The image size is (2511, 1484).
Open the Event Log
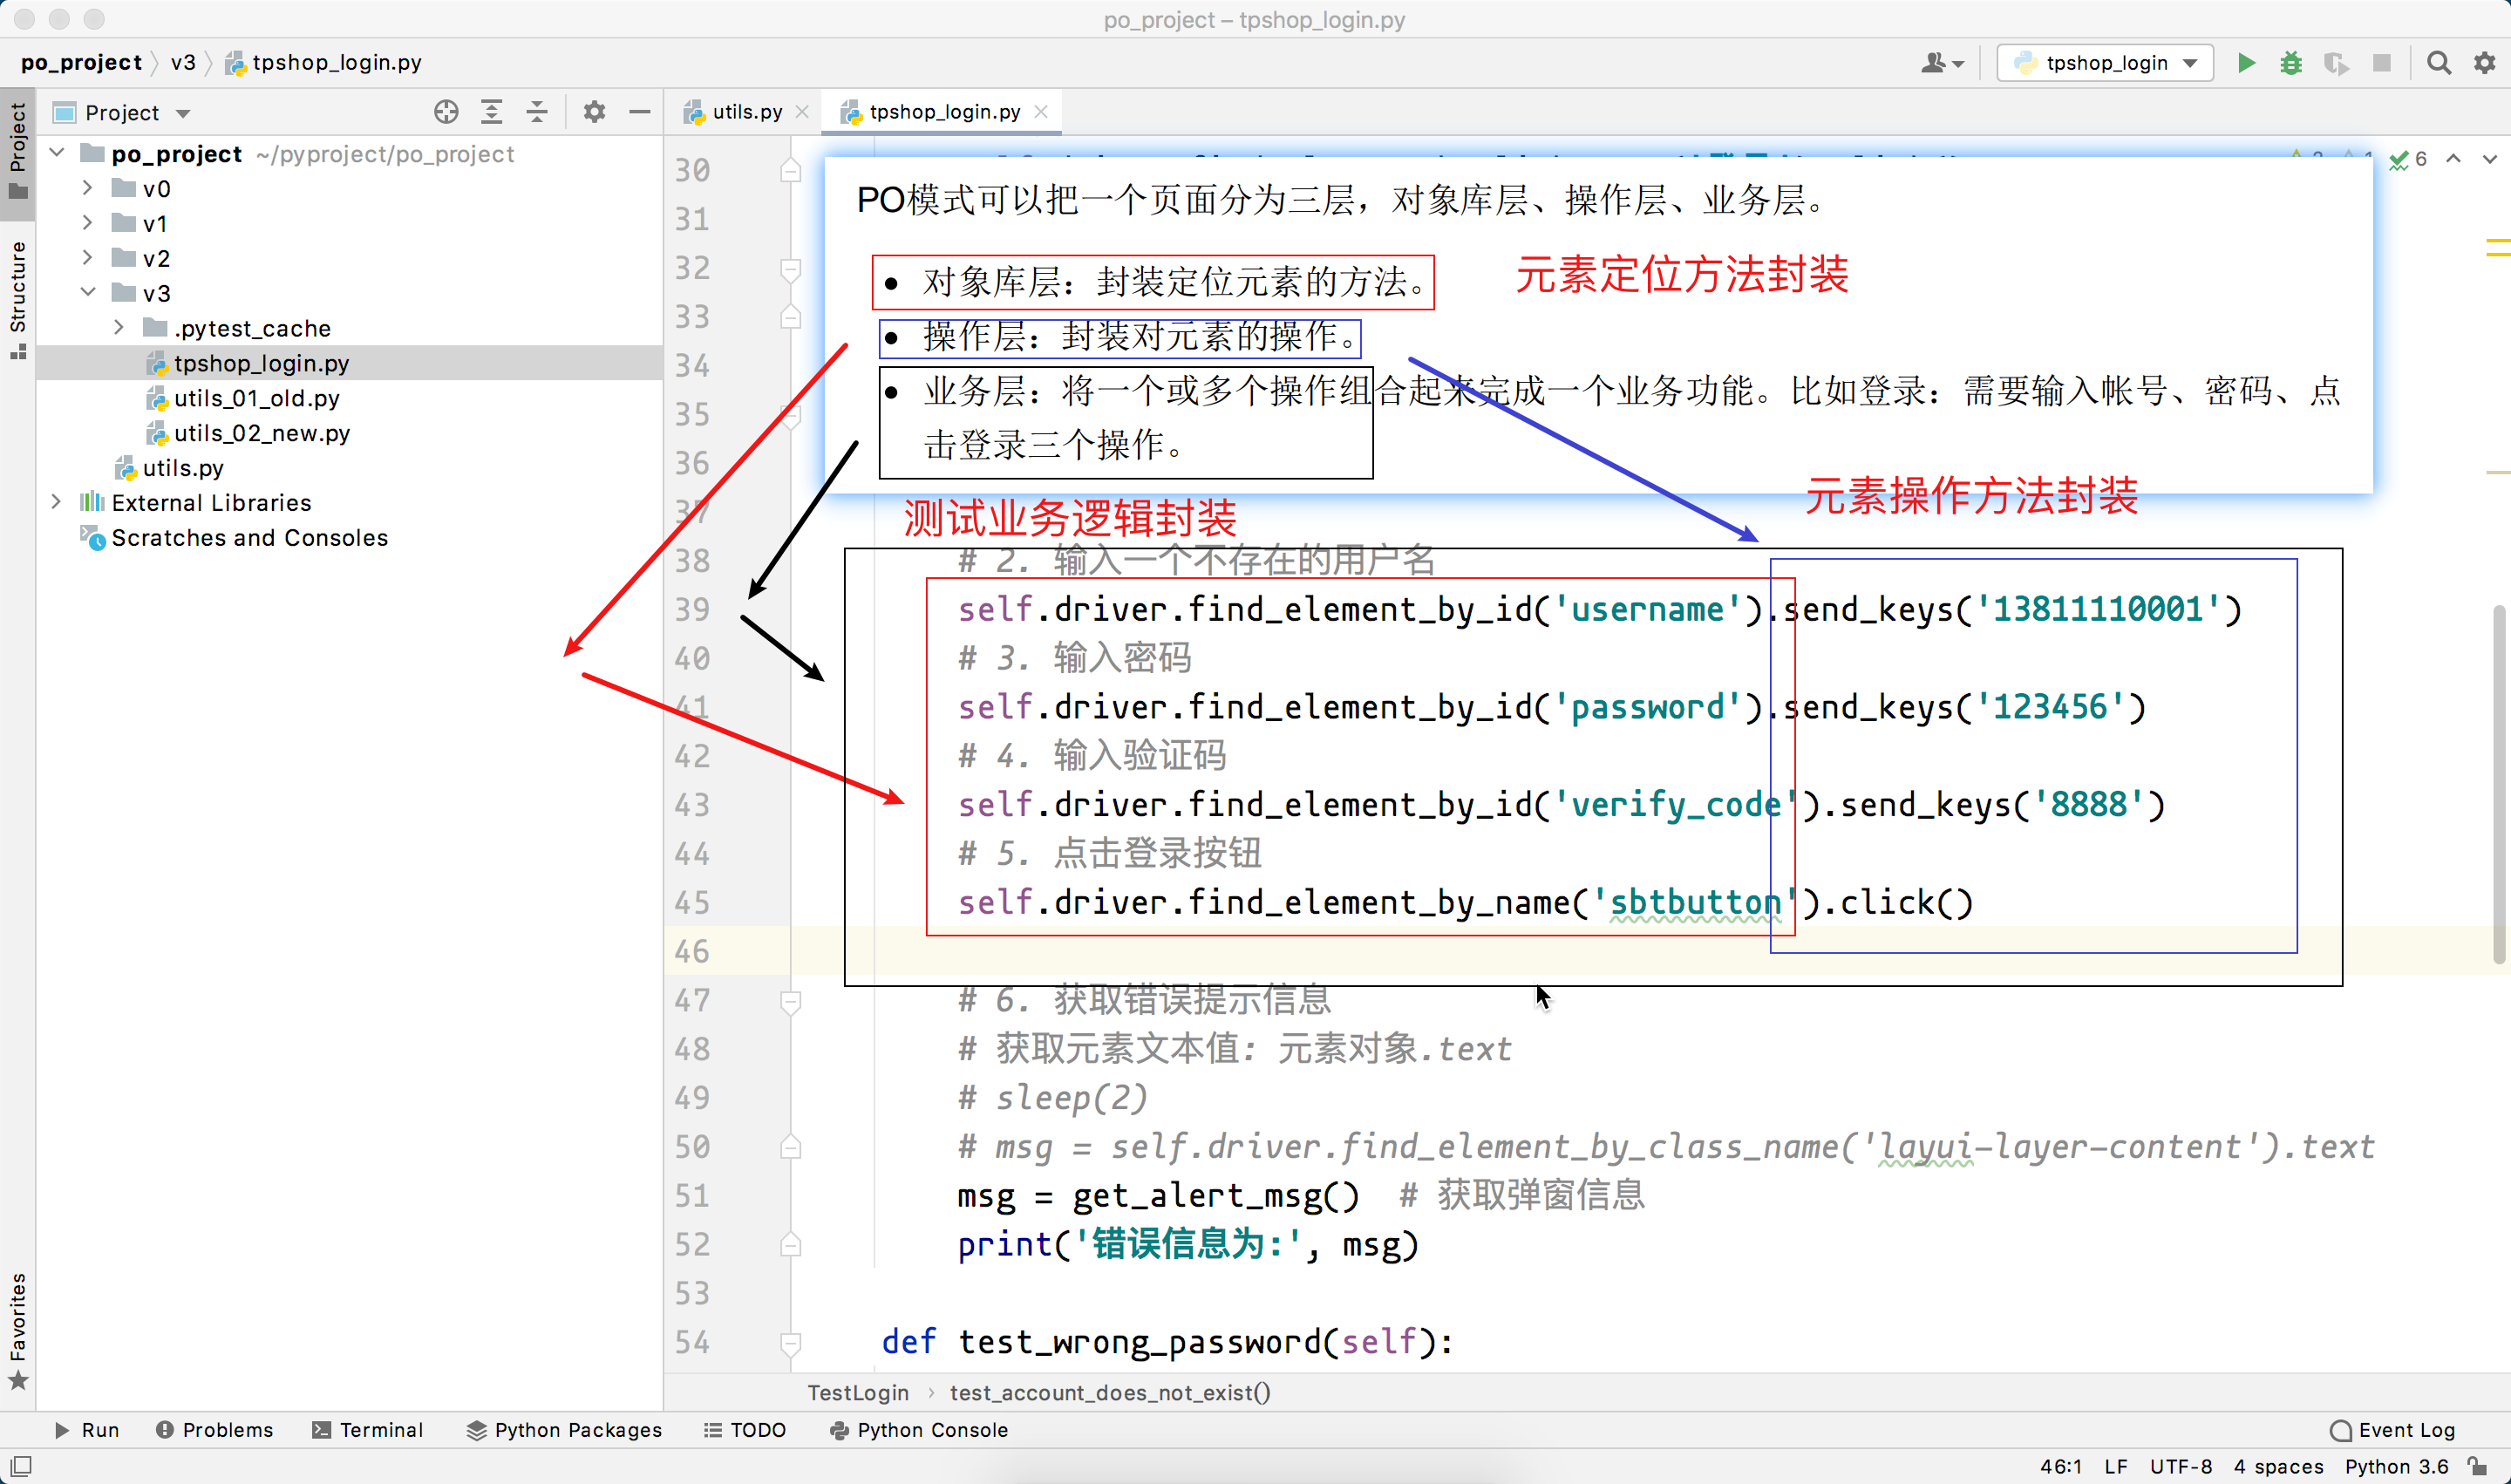click(2393, 1430)
